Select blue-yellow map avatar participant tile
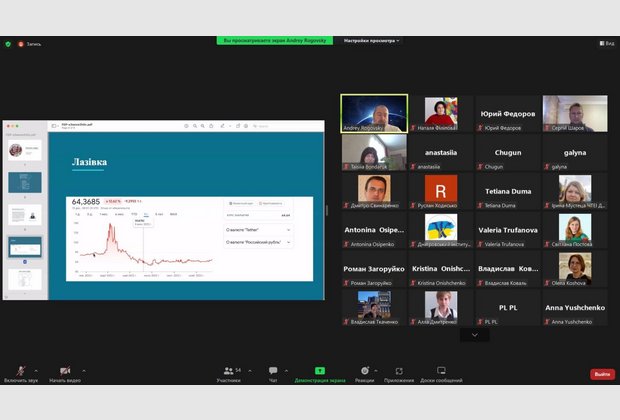Screen dimensions: 620x420 [x=441, y=230]
